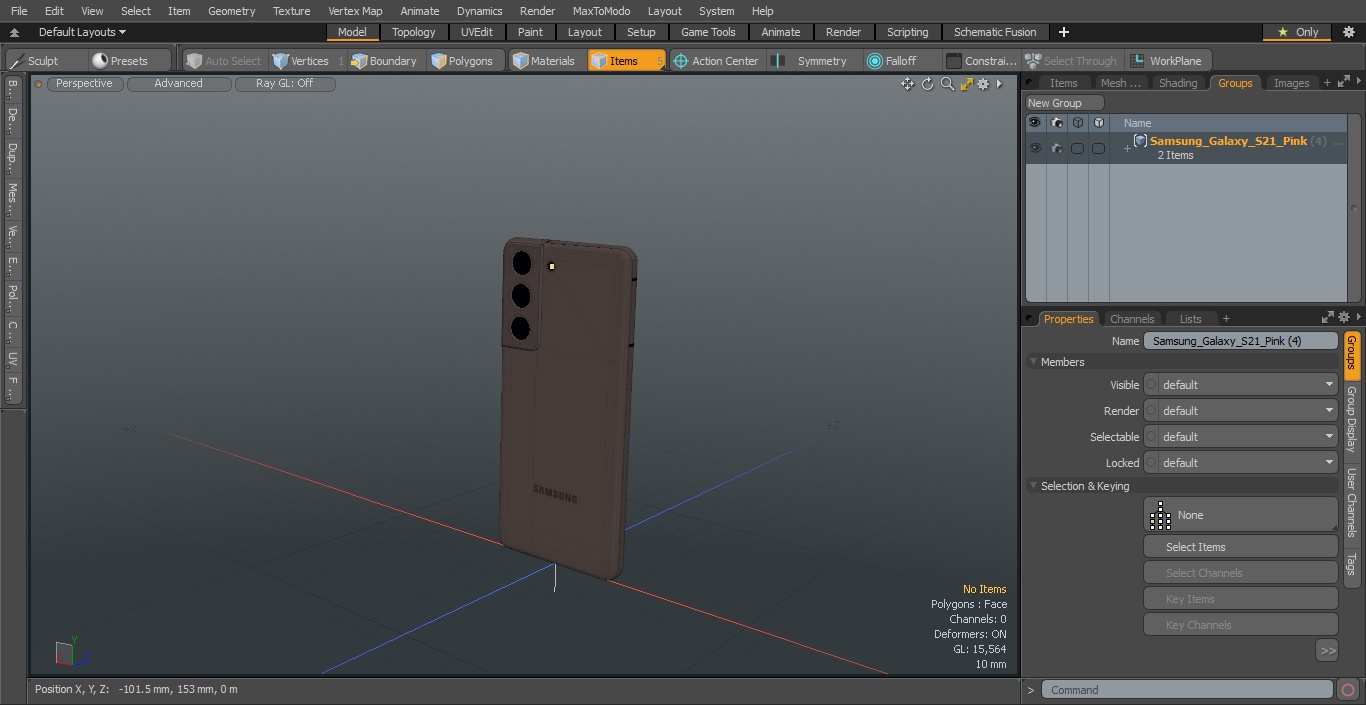Toggle Auto Select option

pyautogui.click(x=223, y=61)
